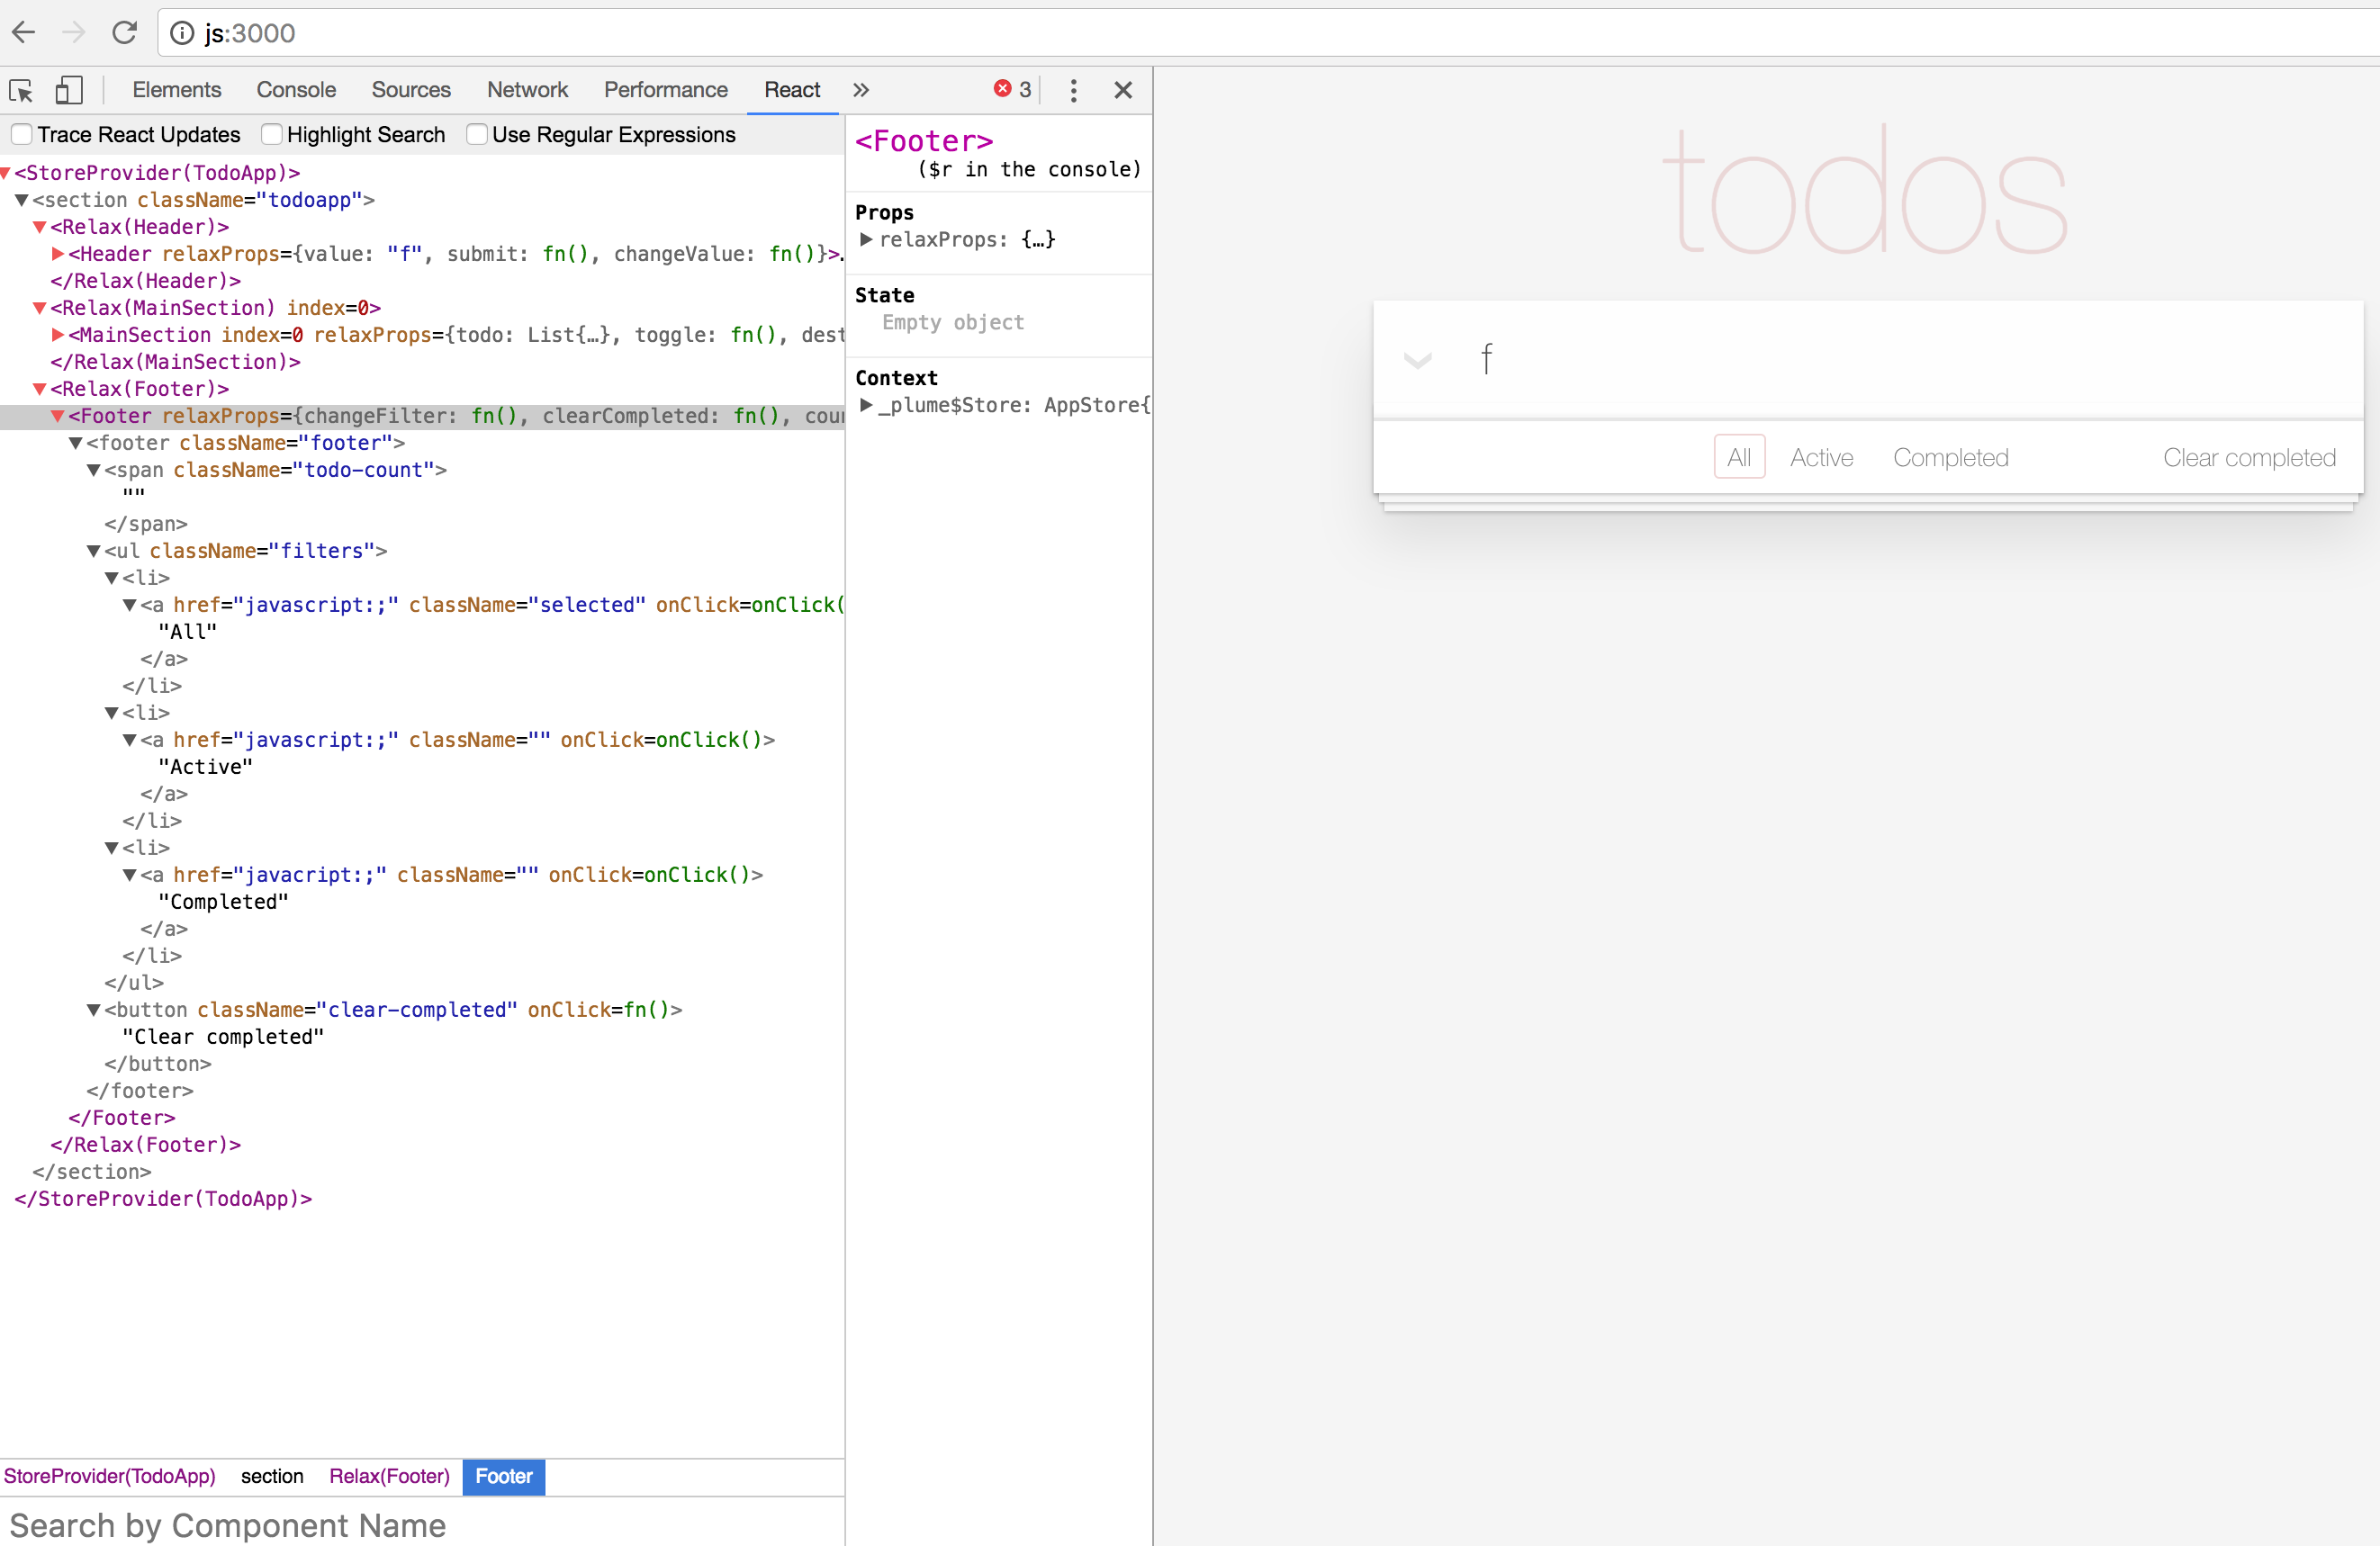Expand the relaxProps entry under Props

pyautogui.click(x=866, y=239)
